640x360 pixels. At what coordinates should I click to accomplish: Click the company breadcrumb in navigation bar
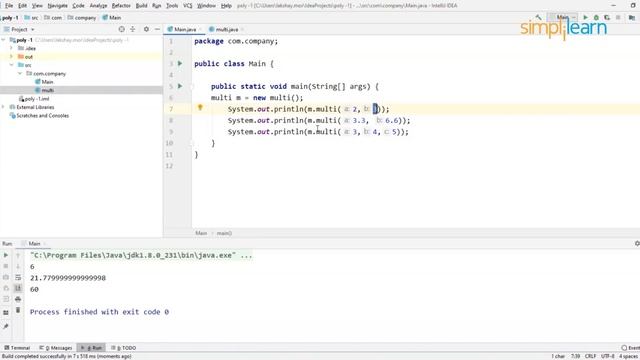pyautogui.click(x=82, y=18)
